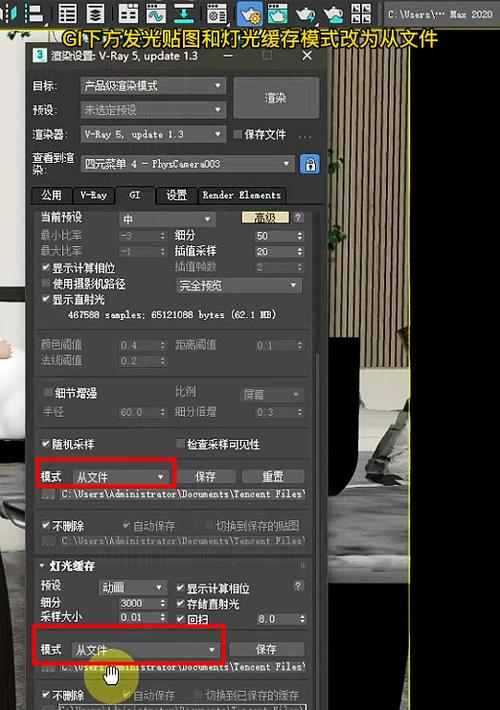Click the irradiance map file path field
500x710 pixels.
183,494
